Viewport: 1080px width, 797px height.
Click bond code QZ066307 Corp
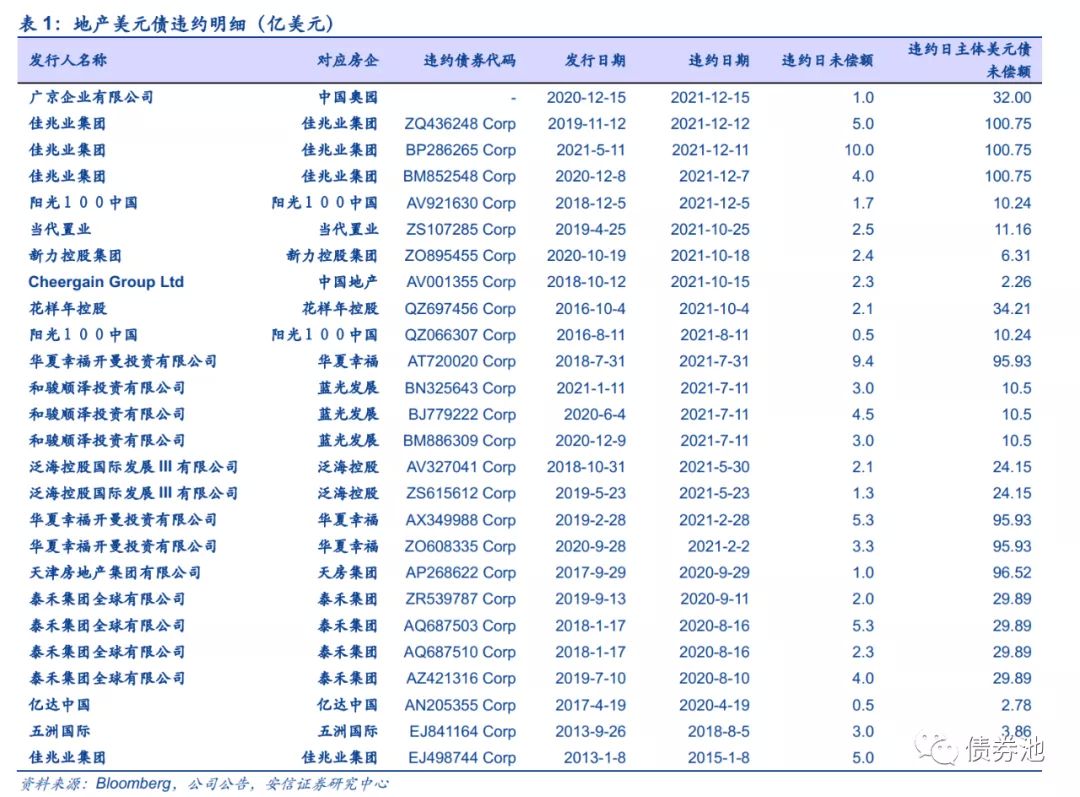click(x=460, y=335)
